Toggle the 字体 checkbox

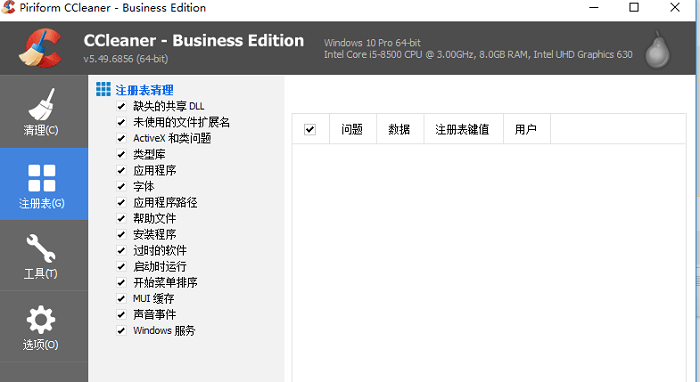[x=121, y=187]
